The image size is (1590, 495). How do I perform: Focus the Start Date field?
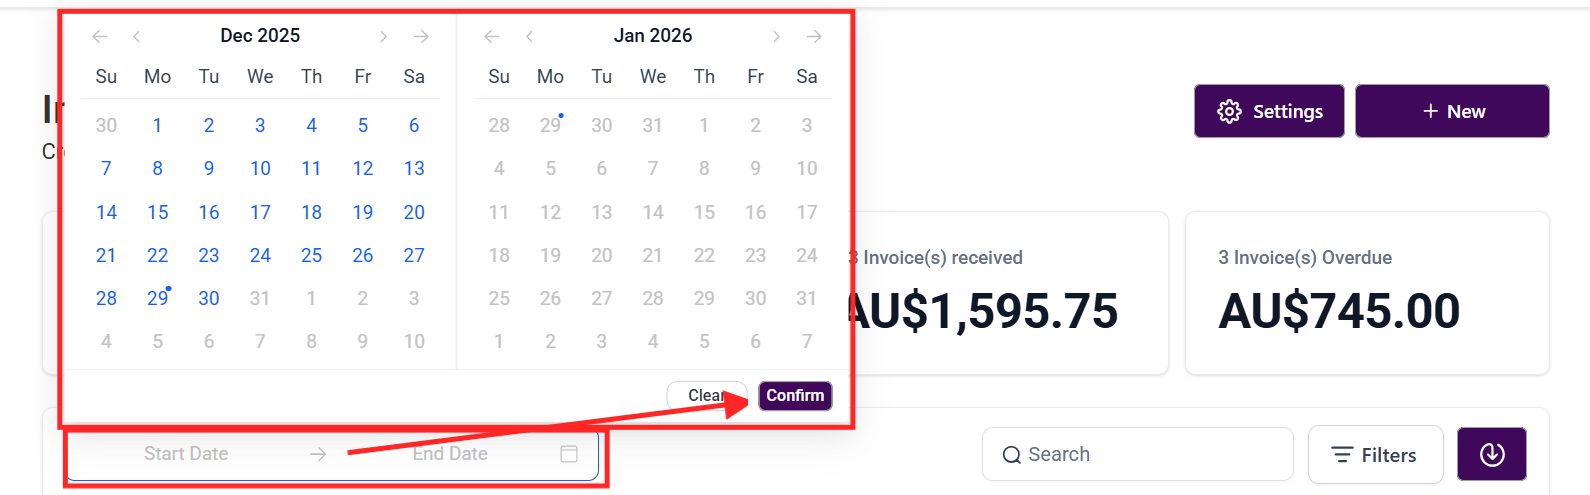(x=186, y=454)
